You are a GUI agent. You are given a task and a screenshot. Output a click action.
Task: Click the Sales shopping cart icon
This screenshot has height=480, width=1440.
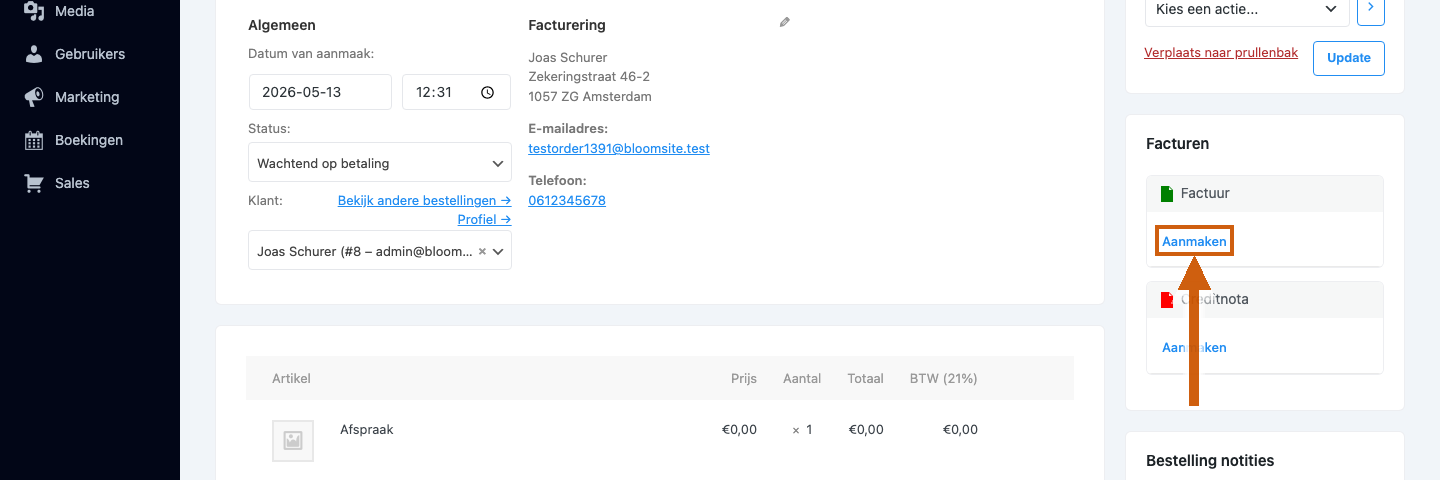34,183
